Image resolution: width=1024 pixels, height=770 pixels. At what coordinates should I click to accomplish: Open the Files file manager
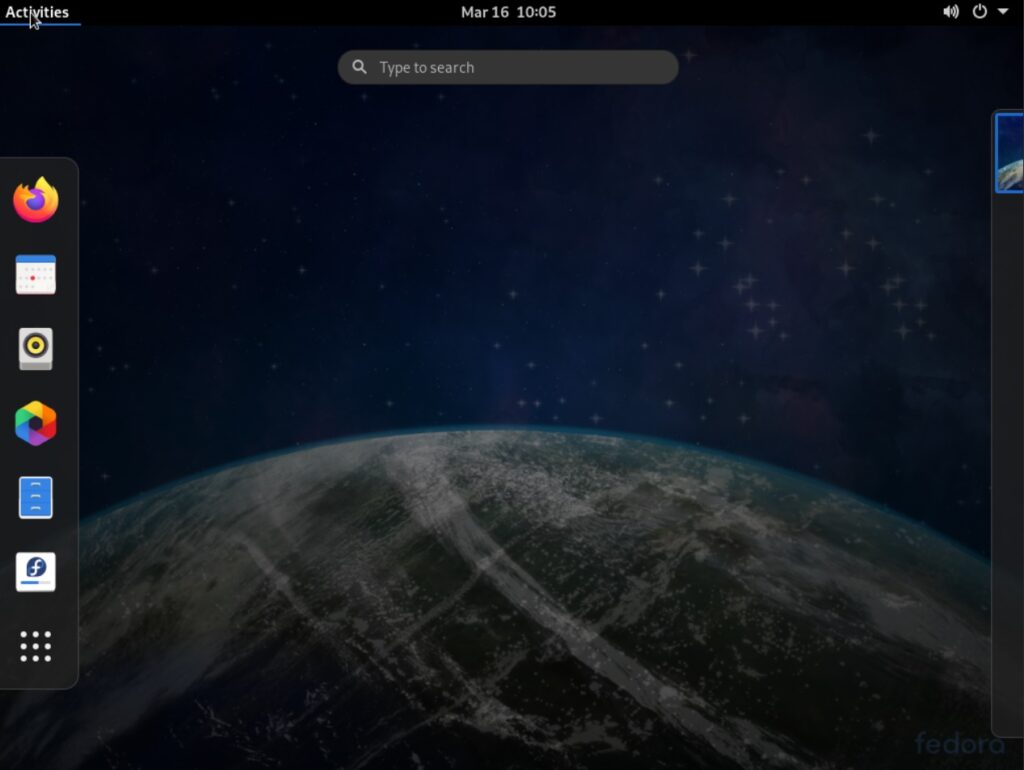coord(36,497)
